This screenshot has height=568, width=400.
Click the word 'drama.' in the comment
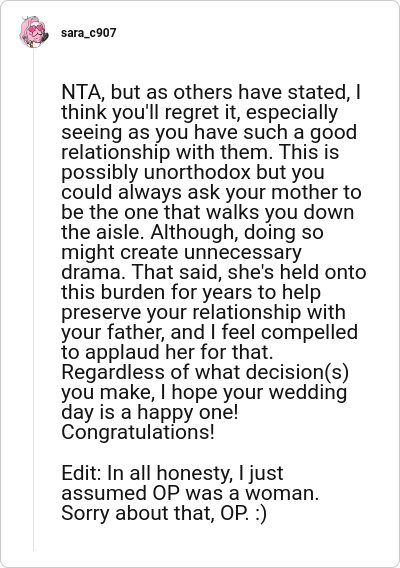[93, 272]
